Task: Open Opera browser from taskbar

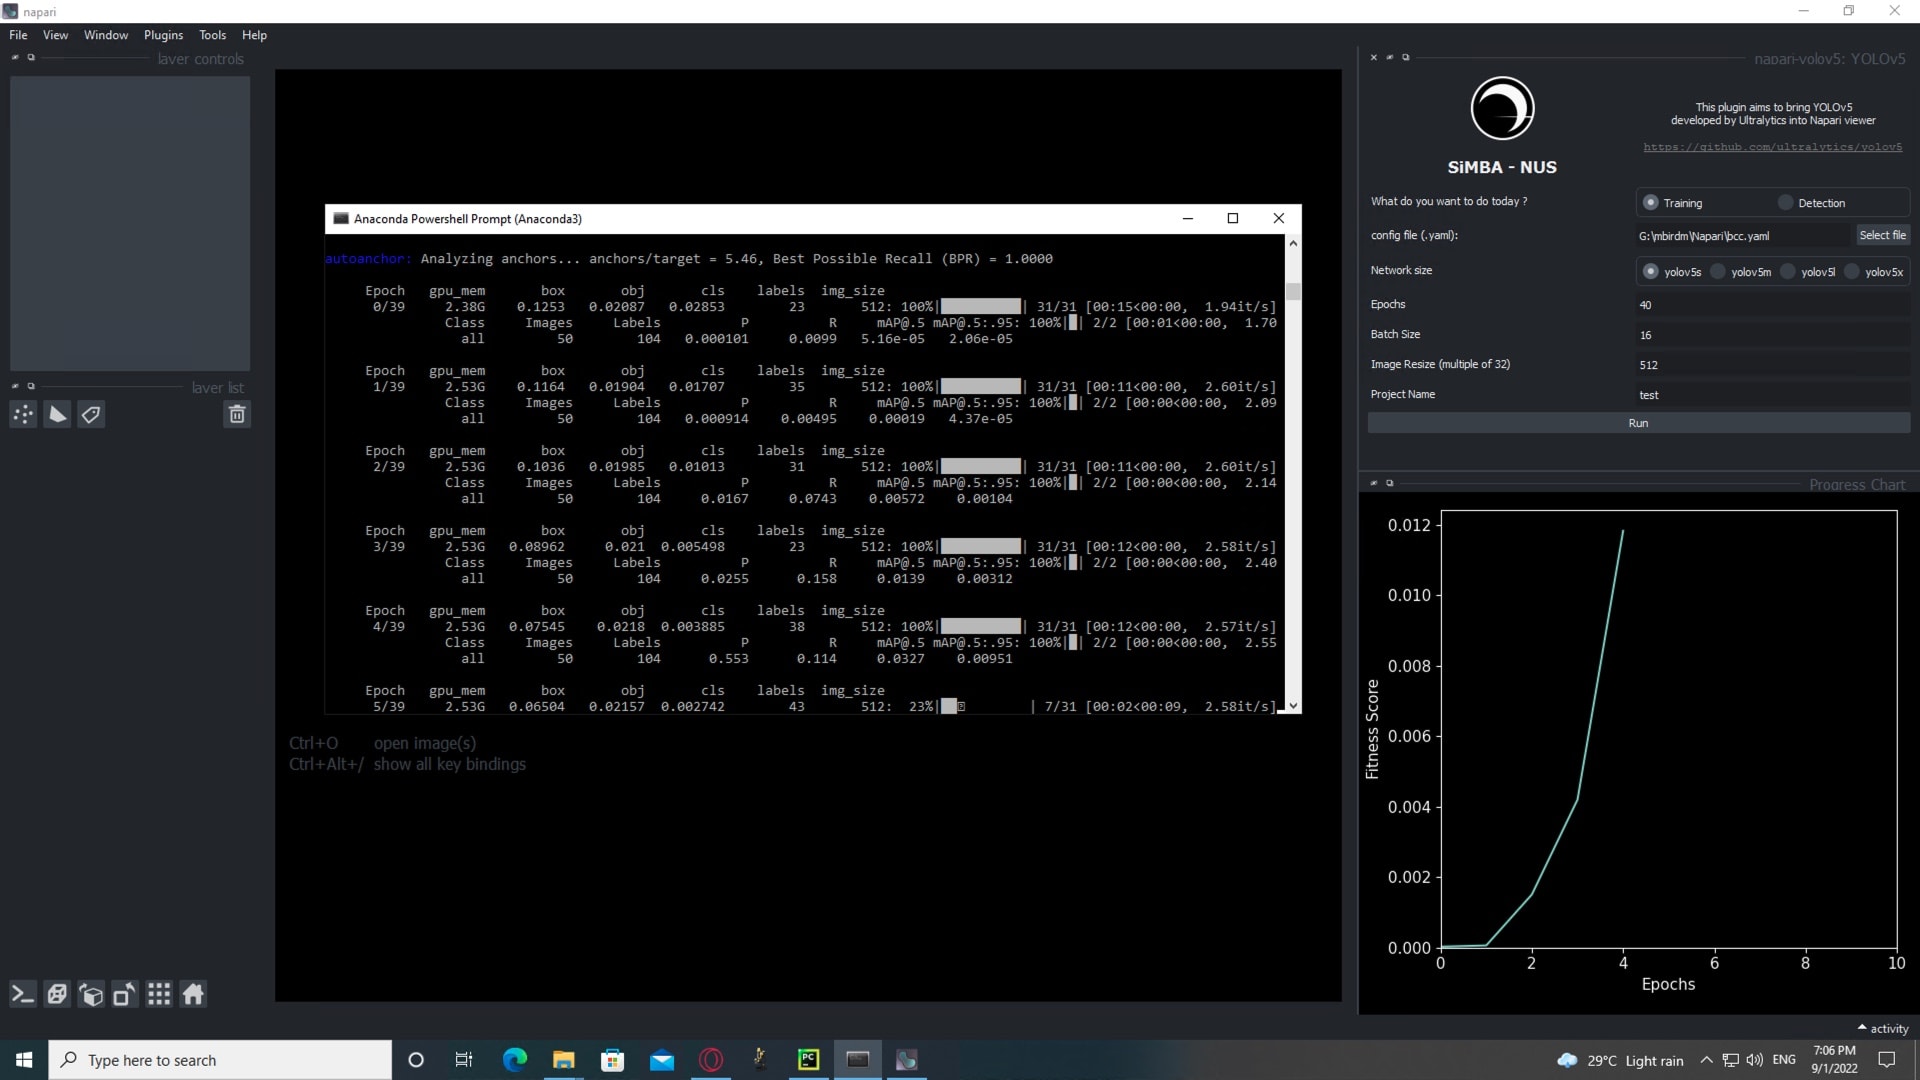Action: click(x=711, y=1060)
